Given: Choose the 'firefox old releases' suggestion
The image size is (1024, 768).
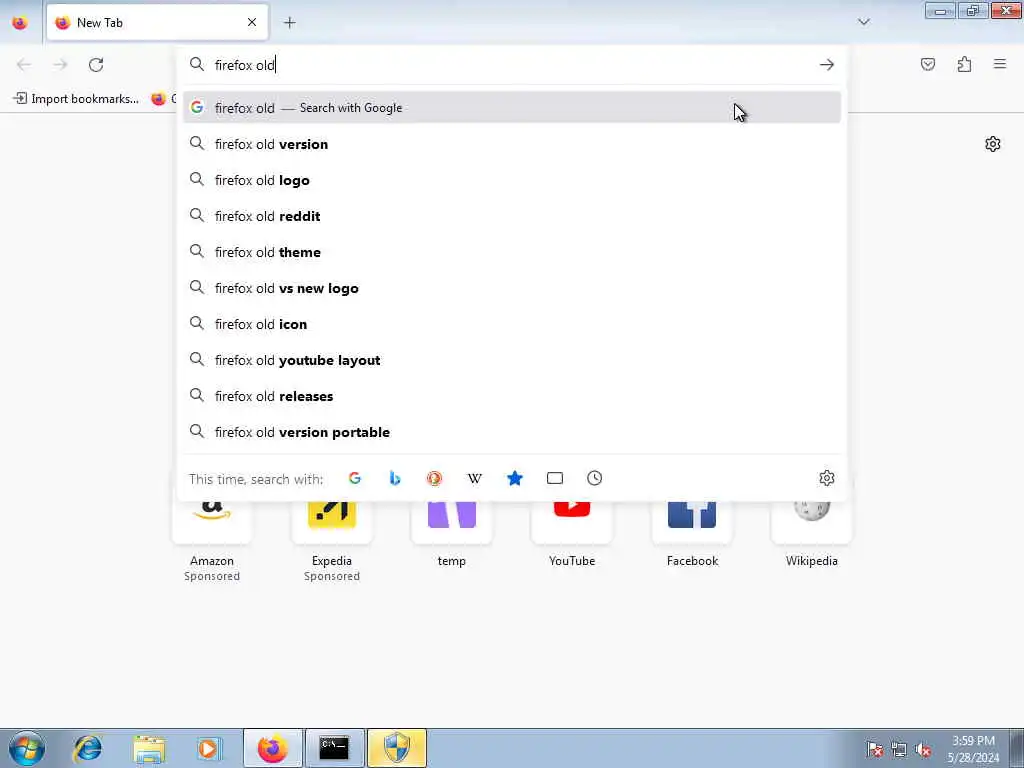Looking at the screenshot, I should click(512, 395).
